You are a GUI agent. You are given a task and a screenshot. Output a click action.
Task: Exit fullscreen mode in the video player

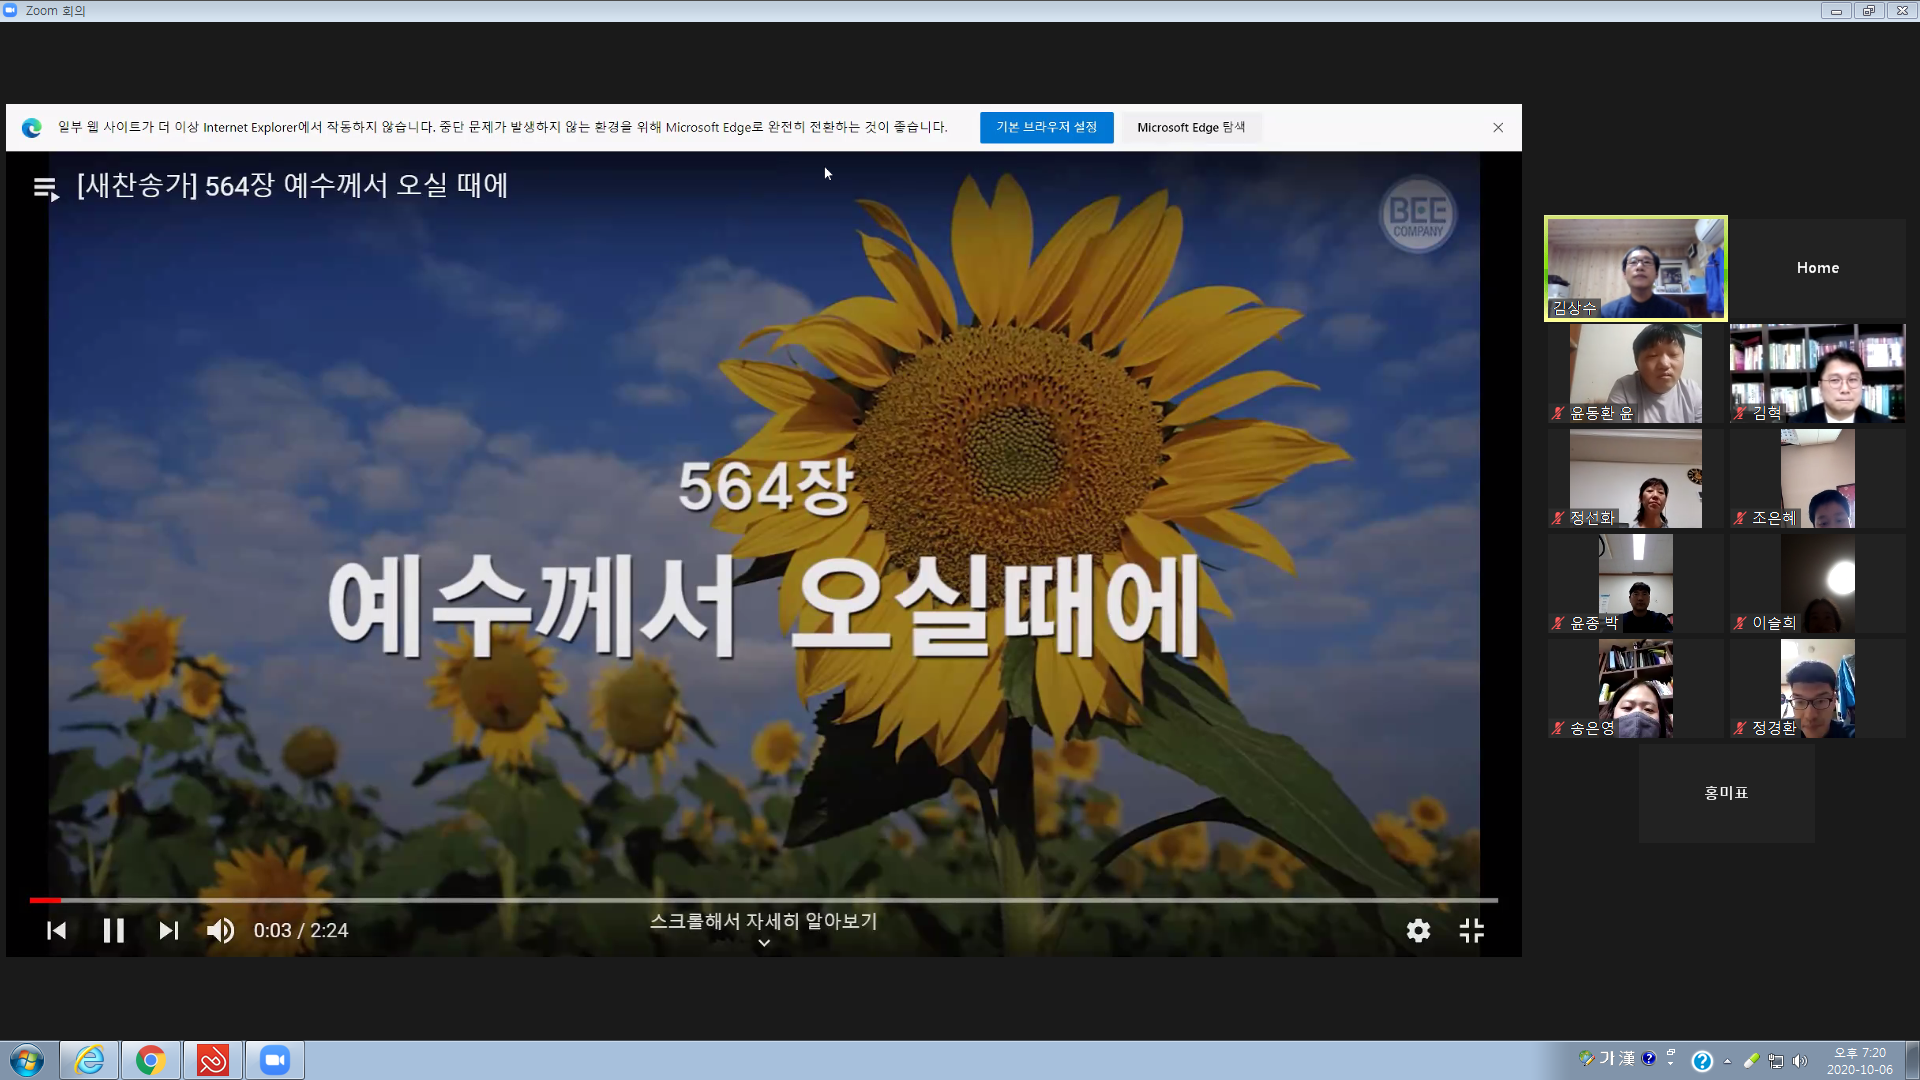1472,931
